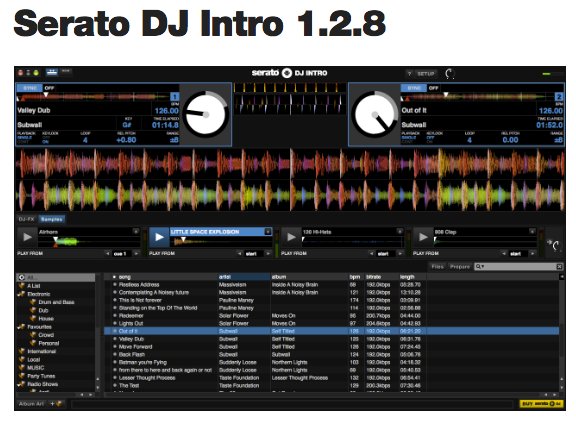Image resolution: width=576 pixels, height=422 pixels.
Task: Step Airhorn Play From to next option
Action: pos(136,253)
